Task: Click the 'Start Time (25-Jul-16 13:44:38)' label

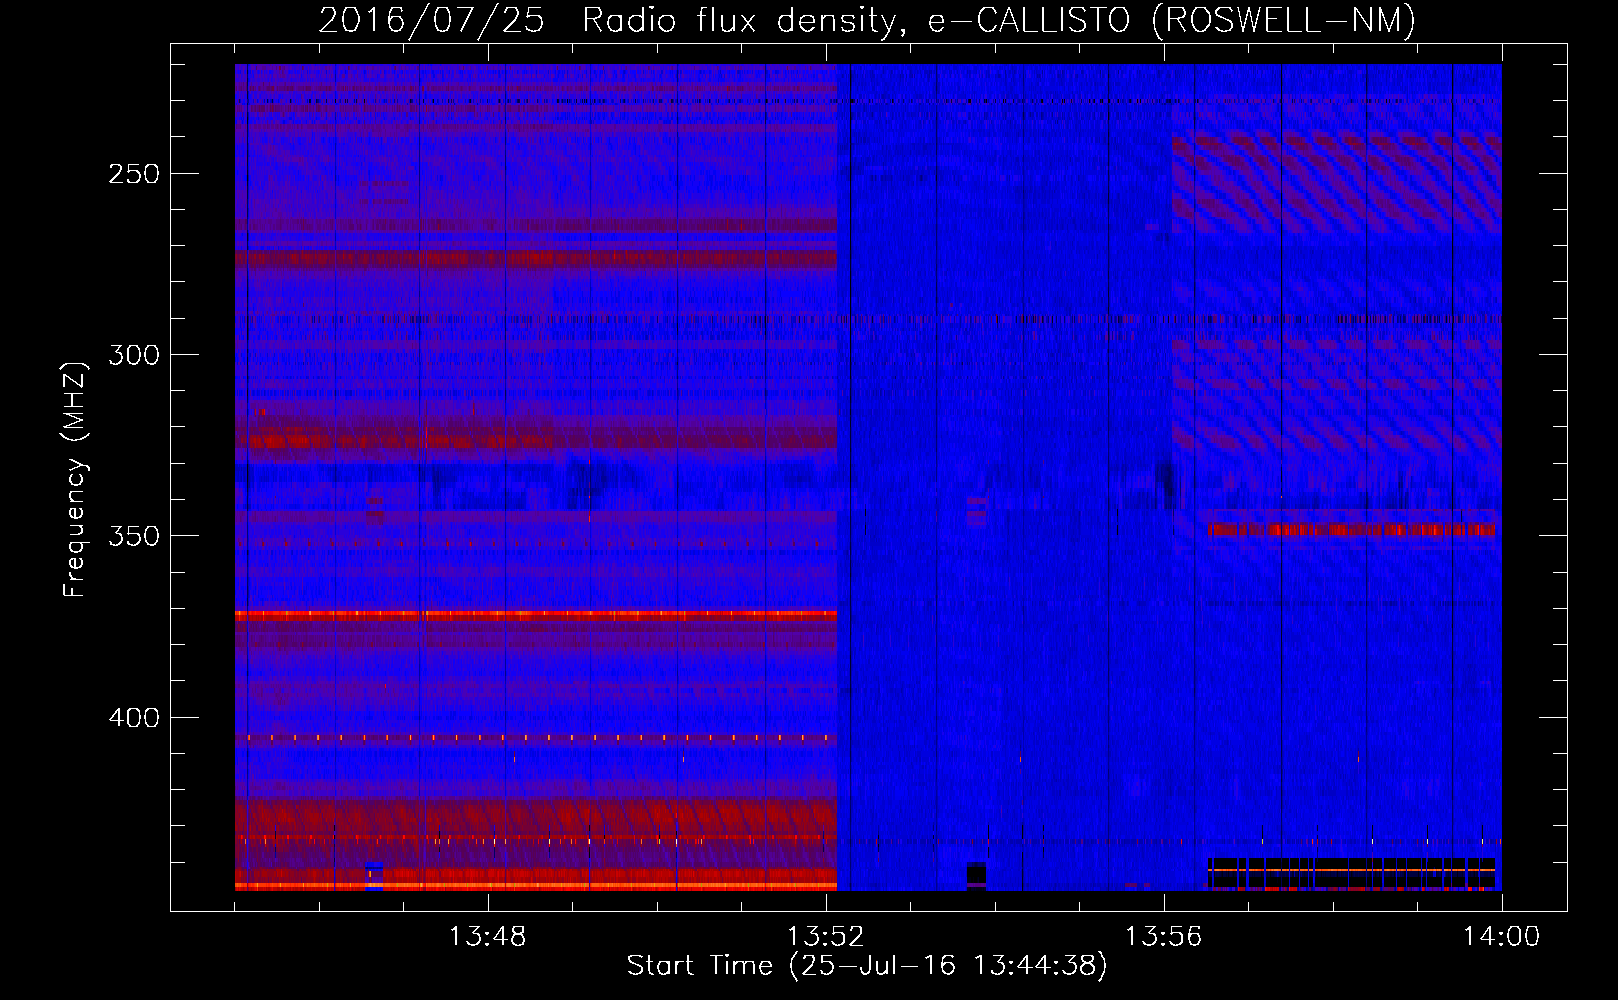Action: pos(867,966)
